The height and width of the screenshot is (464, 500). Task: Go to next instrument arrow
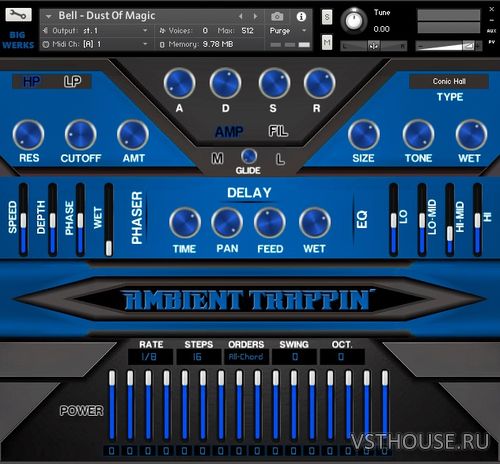tap(255, 16)
